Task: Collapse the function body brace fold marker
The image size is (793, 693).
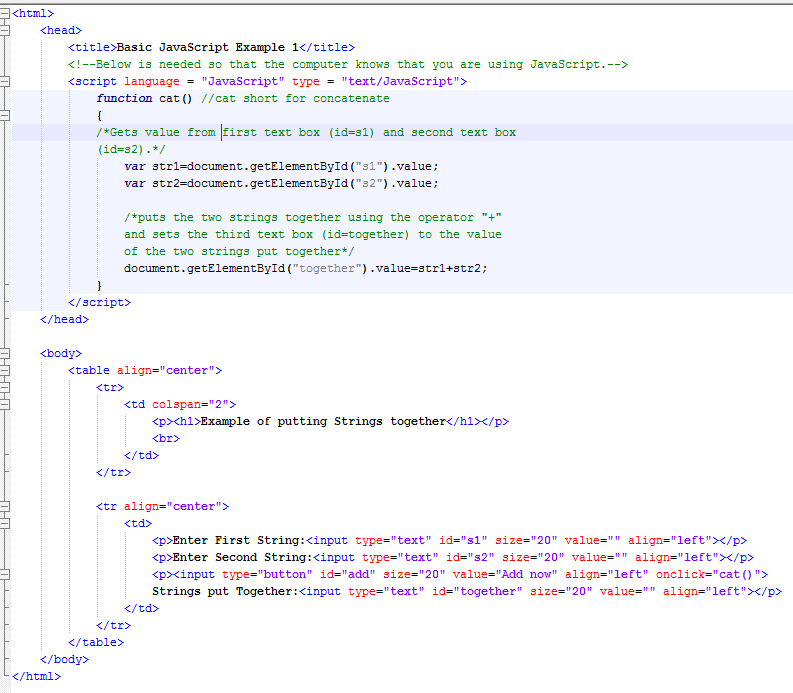Action: coord(5,116)
